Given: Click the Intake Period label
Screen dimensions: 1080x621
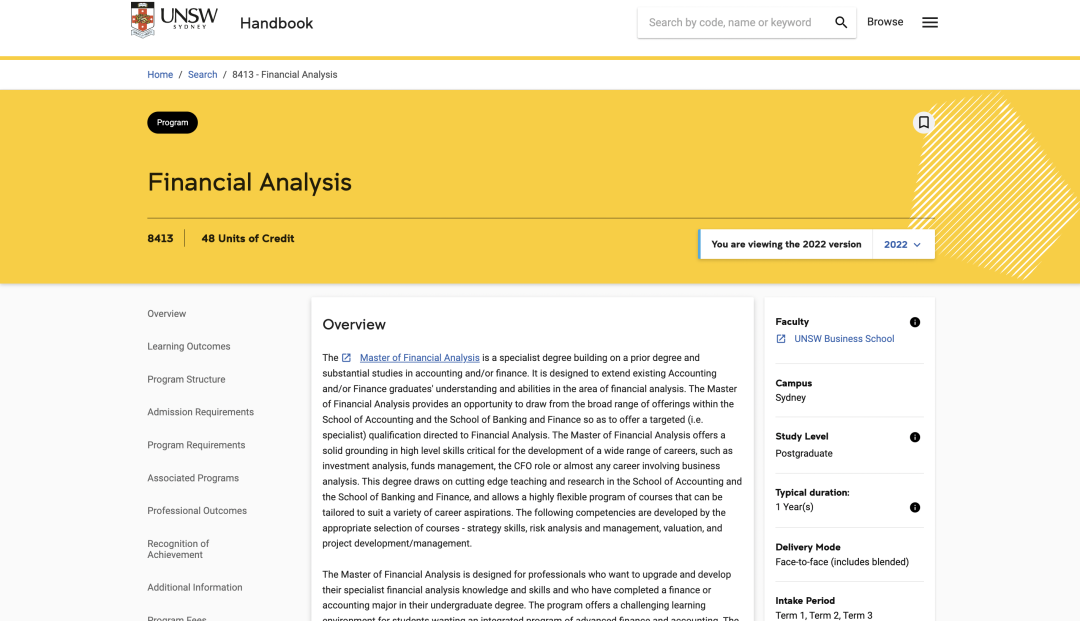Looking at the screenshot, I should [x=805, y=601].
